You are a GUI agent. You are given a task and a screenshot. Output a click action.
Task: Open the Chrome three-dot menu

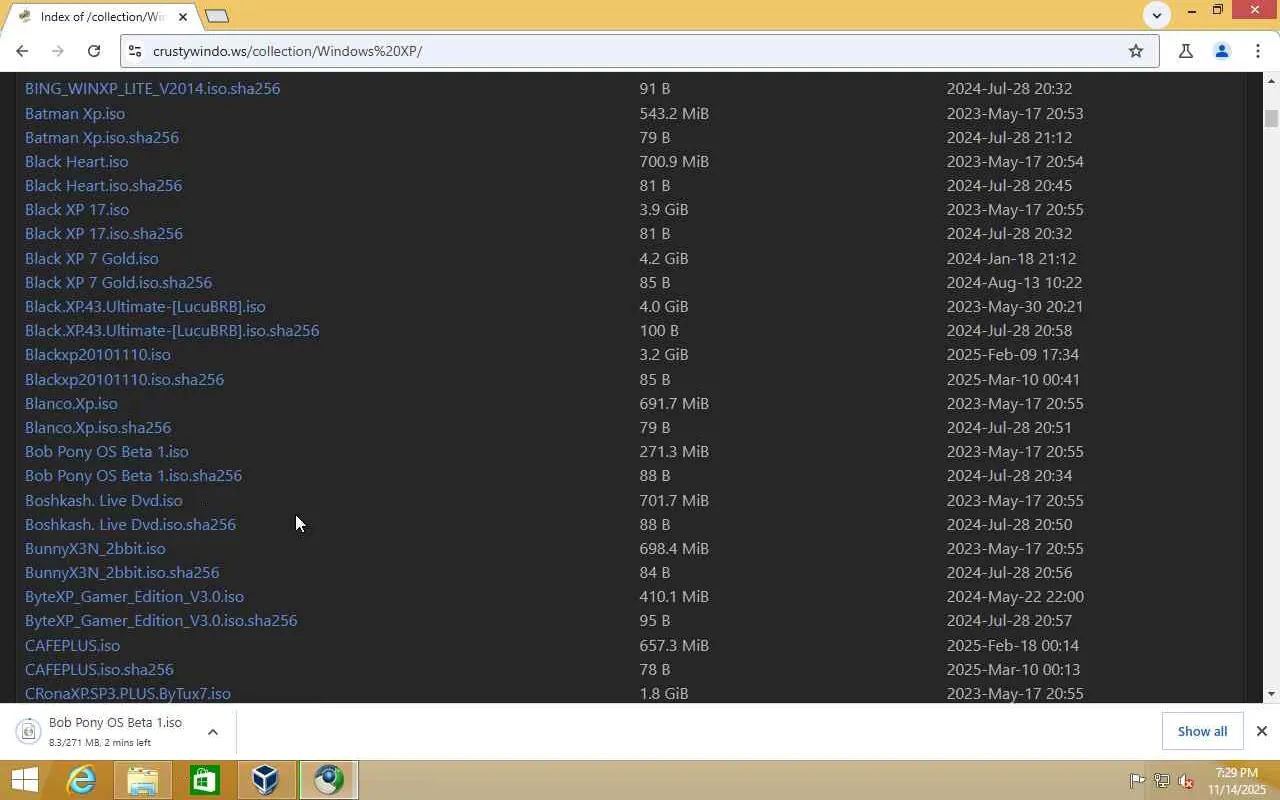tap(1257, 51)
